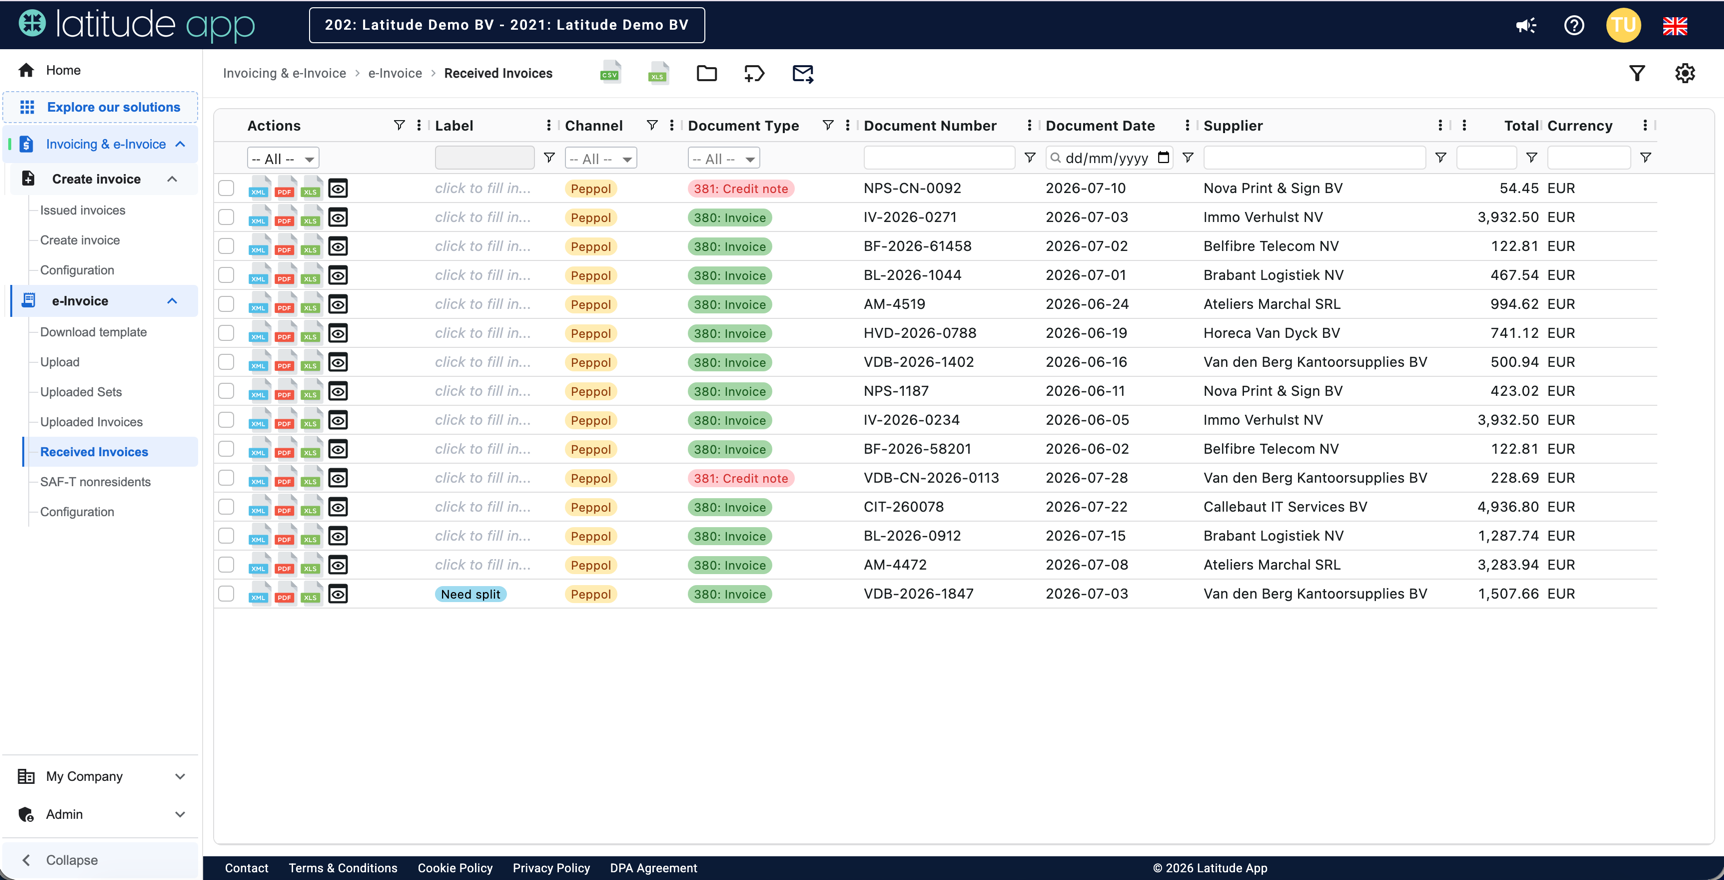This screenshot has width=1724, height=880.
Task: Click the Invoicing & e-Invoice breadcrumb
Action: pyautogui.click(x=284, y=73)
